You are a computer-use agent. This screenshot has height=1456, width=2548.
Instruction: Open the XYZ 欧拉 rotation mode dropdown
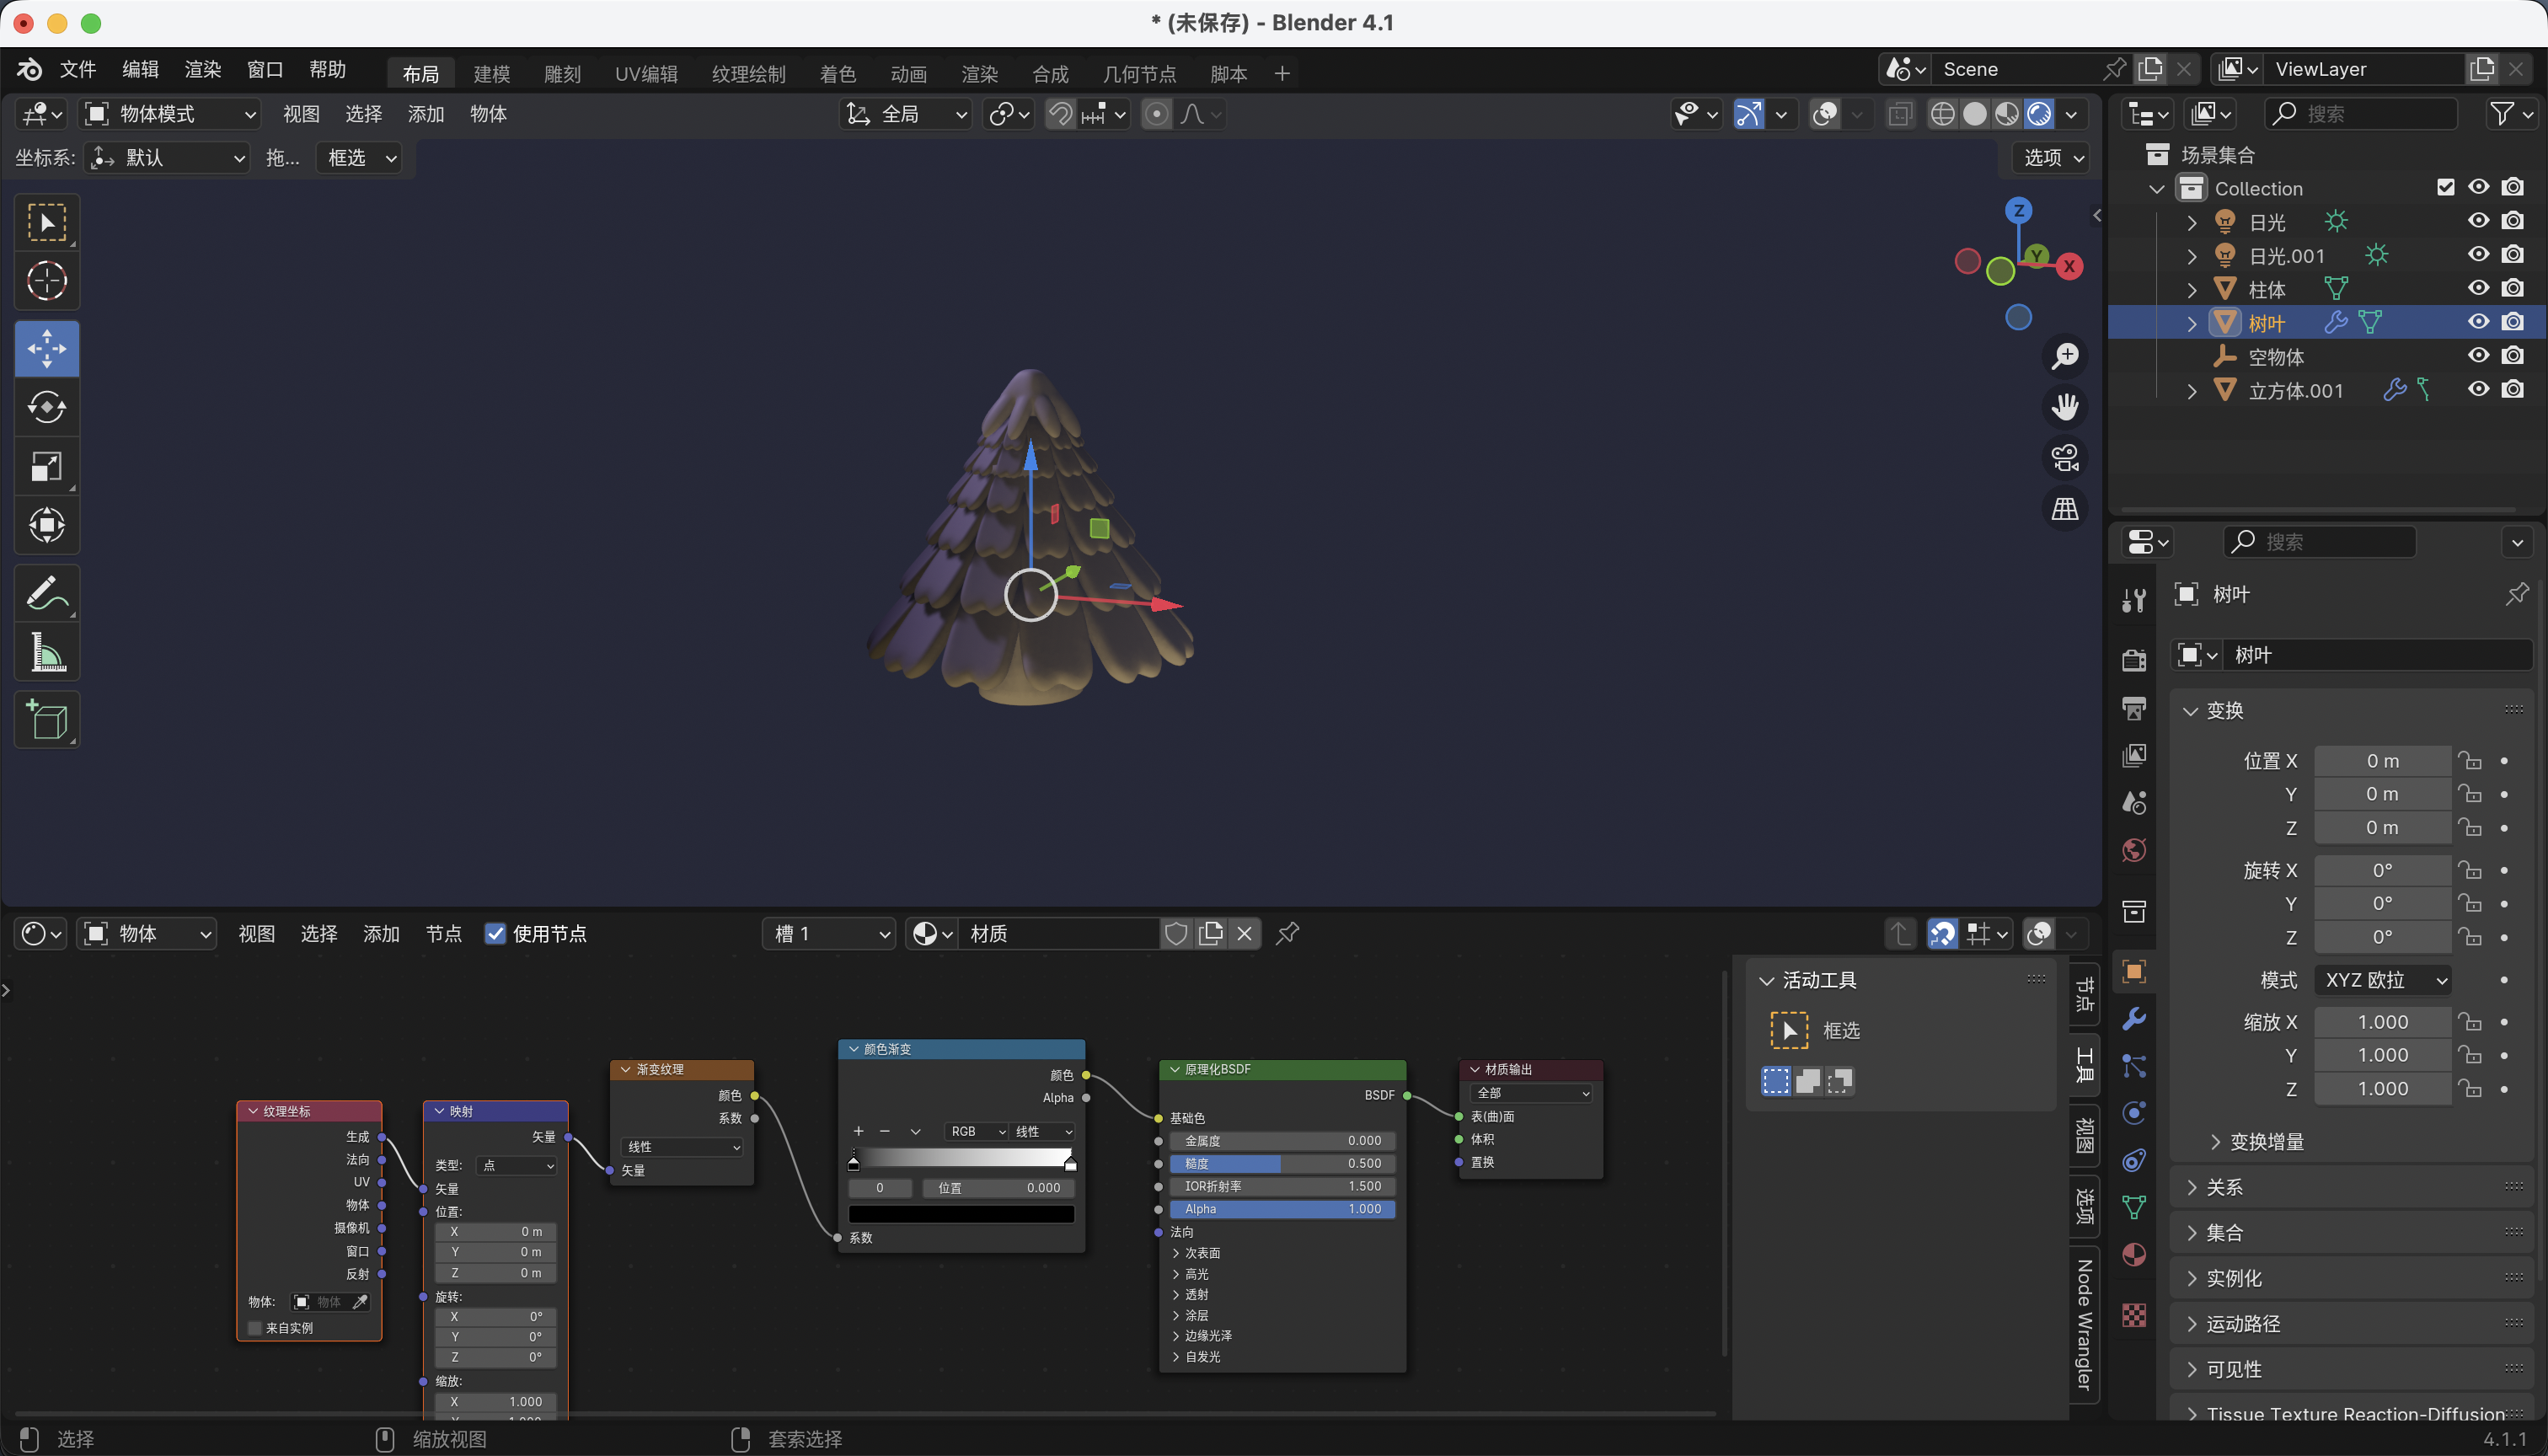click(2384, 980)
